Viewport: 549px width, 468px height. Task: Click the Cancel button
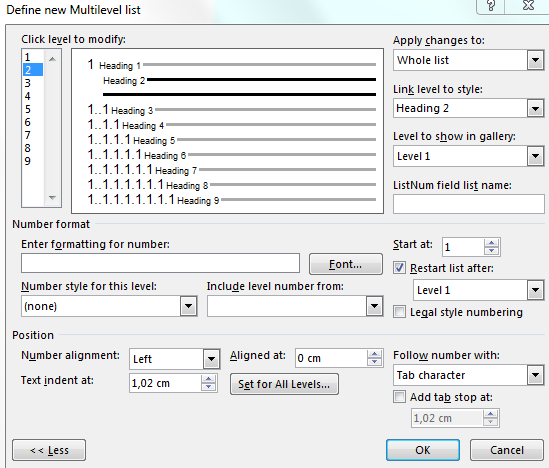coord(507,450)
